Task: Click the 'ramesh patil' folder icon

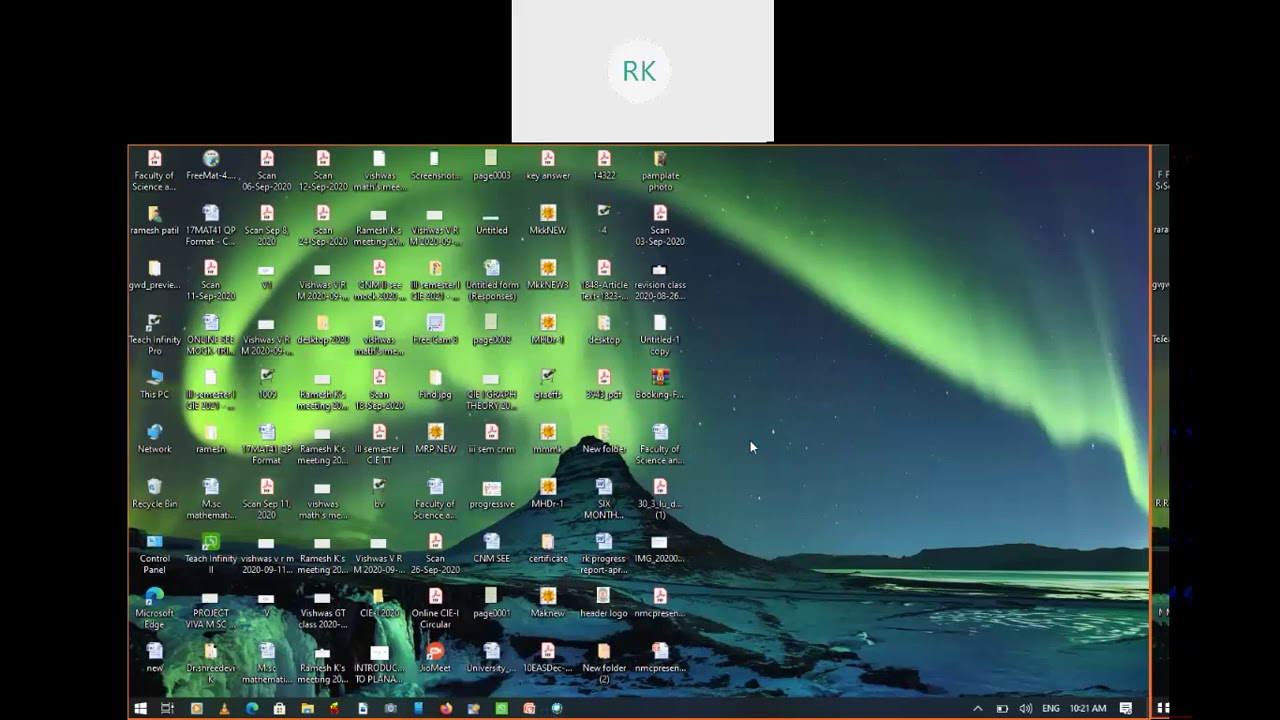Action: point(154,220)
